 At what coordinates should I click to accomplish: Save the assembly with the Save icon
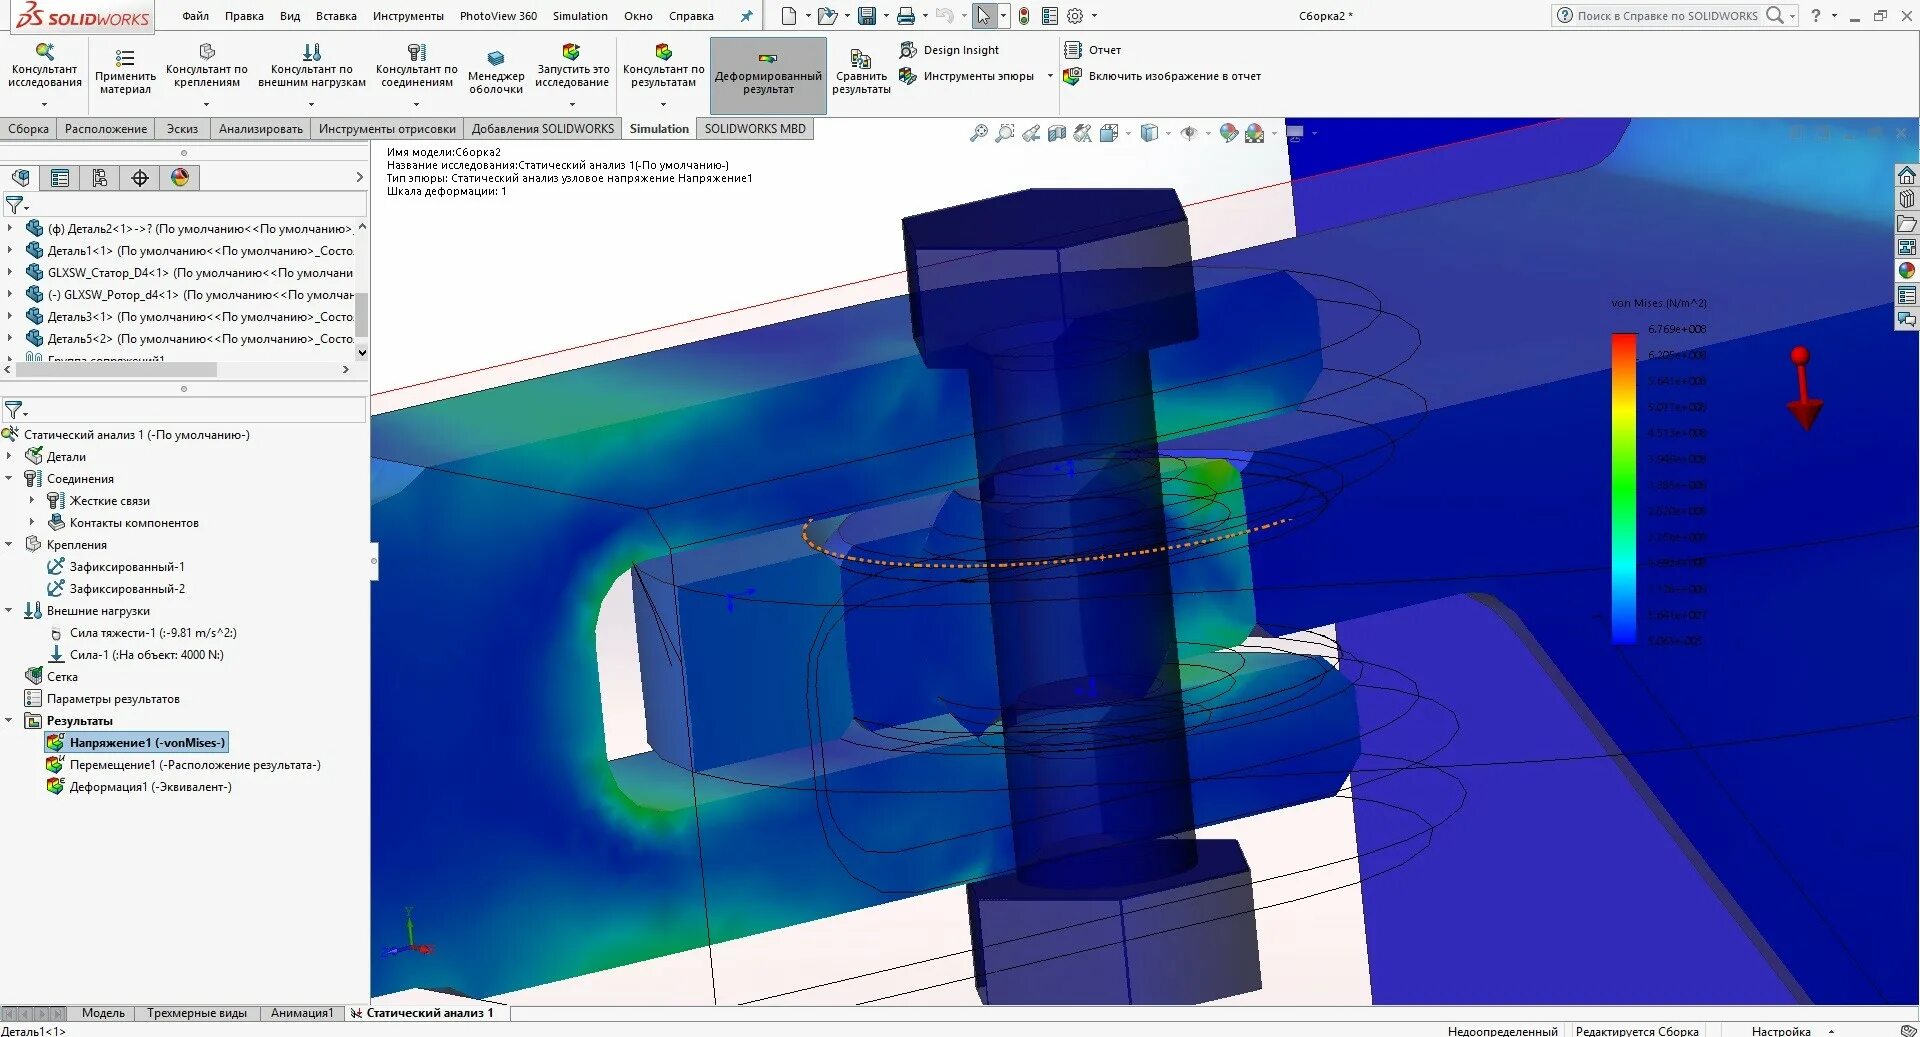click(x=867, y=16)
